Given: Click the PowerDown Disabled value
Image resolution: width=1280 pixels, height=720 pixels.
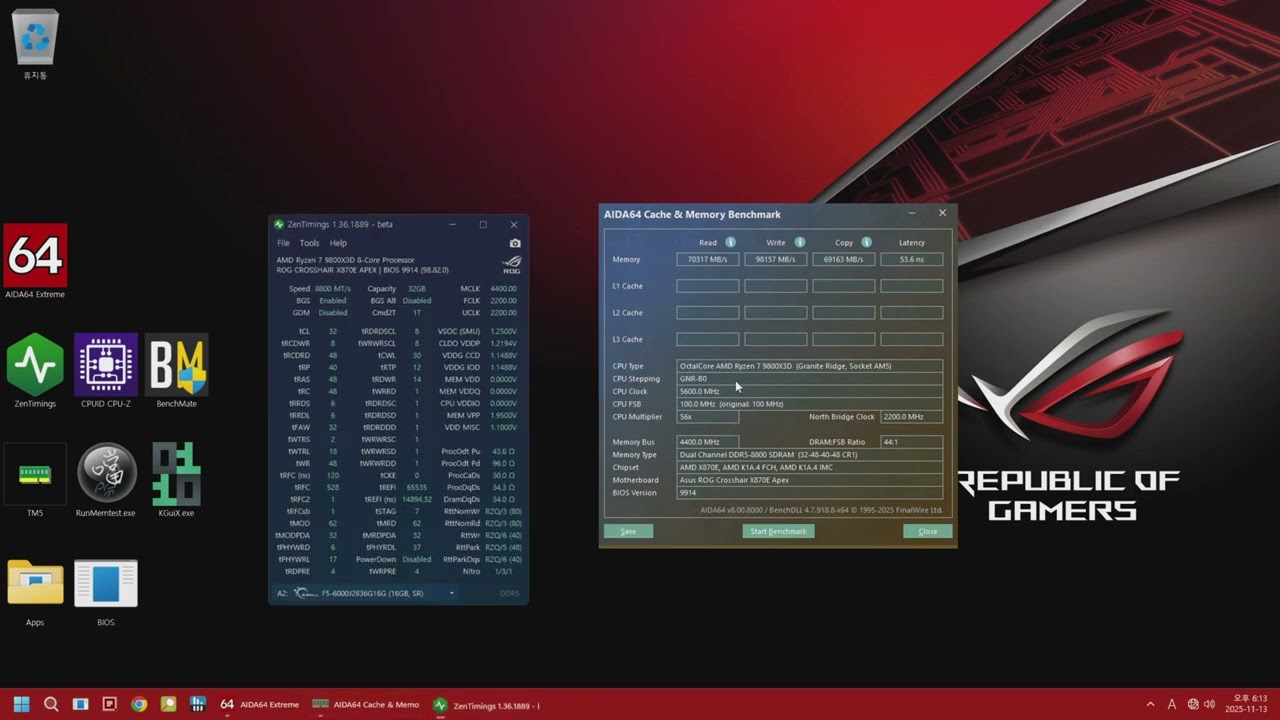Looking at the screenshot, I should 416,559.
